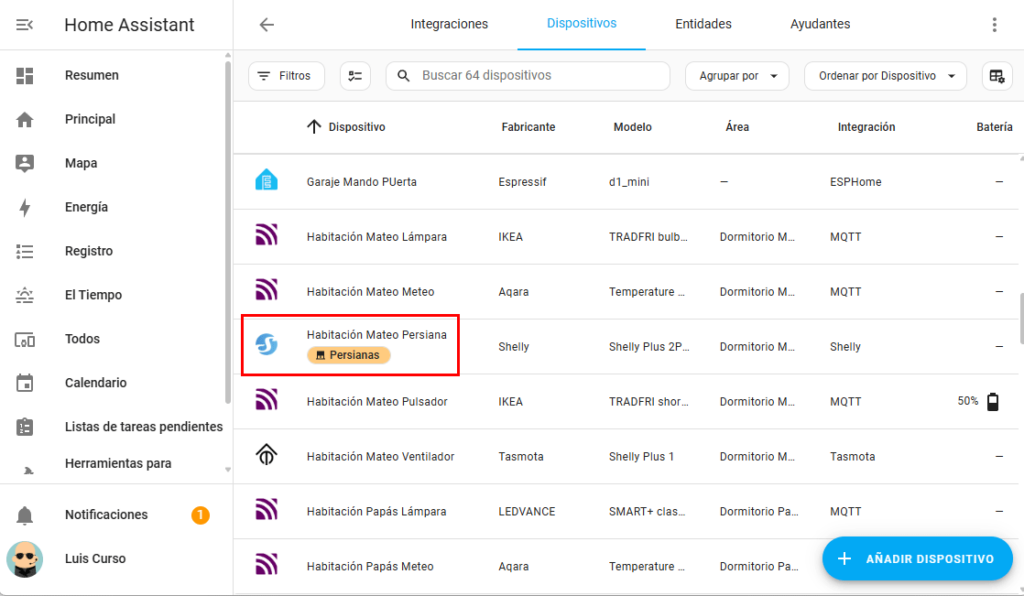This screenshot has width=1024, height=596.
Task: Open Energía from the sidebar
Action: click(x=86, y=207)
